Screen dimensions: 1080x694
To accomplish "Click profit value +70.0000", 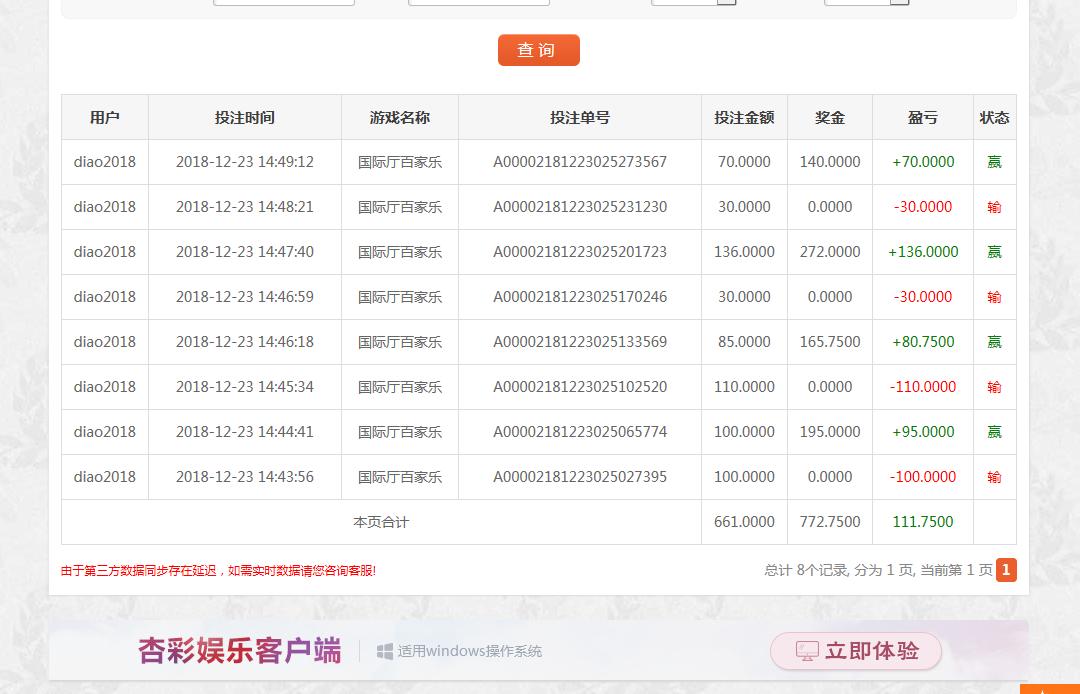I will point(923,162).
